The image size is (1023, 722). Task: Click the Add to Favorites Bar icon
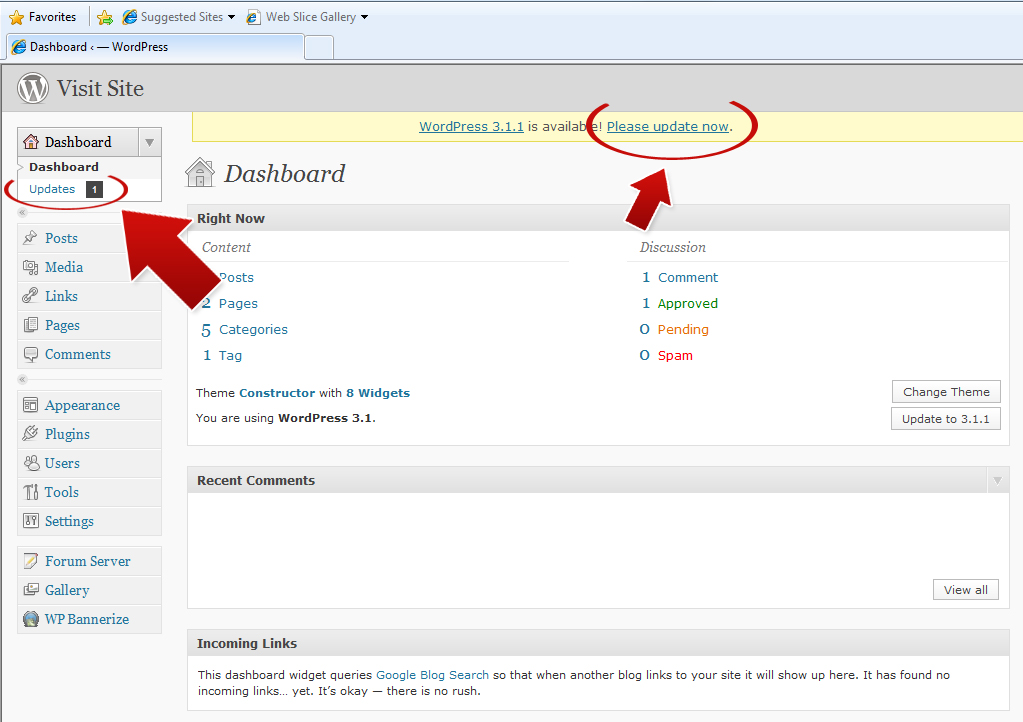pyautogui.click(x=104, y=17)
